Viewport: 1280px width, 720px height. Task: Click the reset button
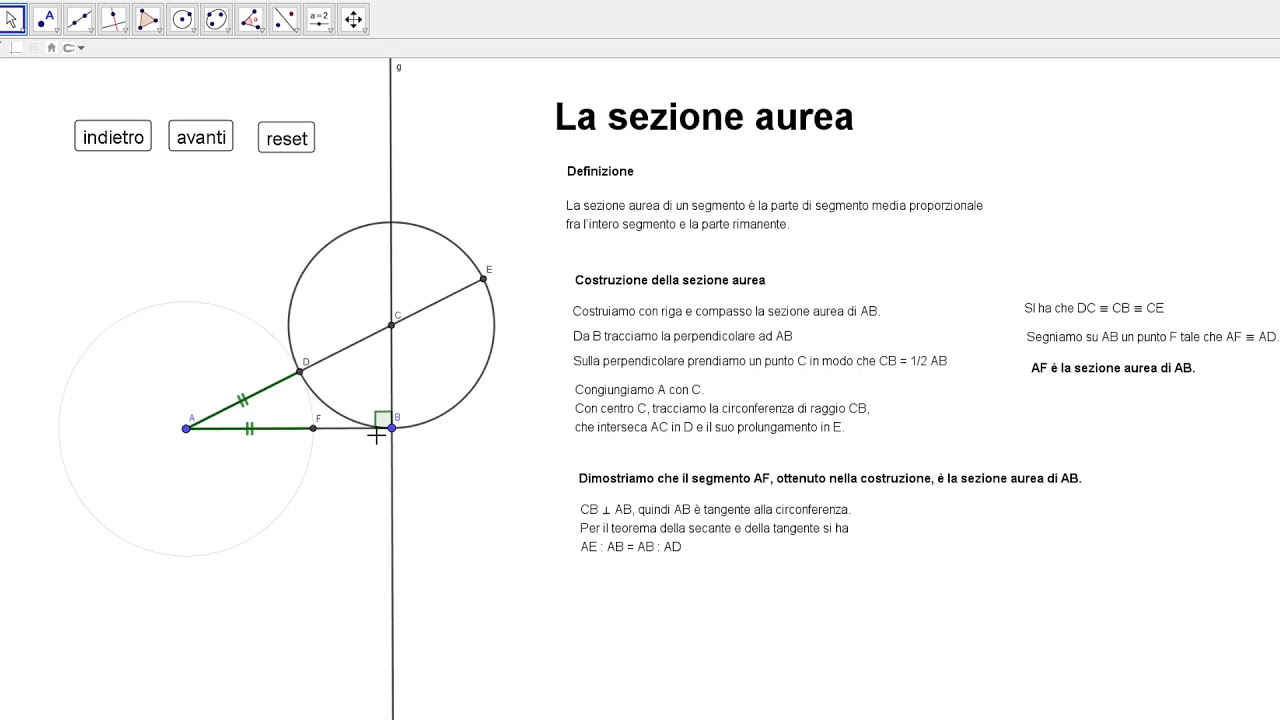[286, 138]
